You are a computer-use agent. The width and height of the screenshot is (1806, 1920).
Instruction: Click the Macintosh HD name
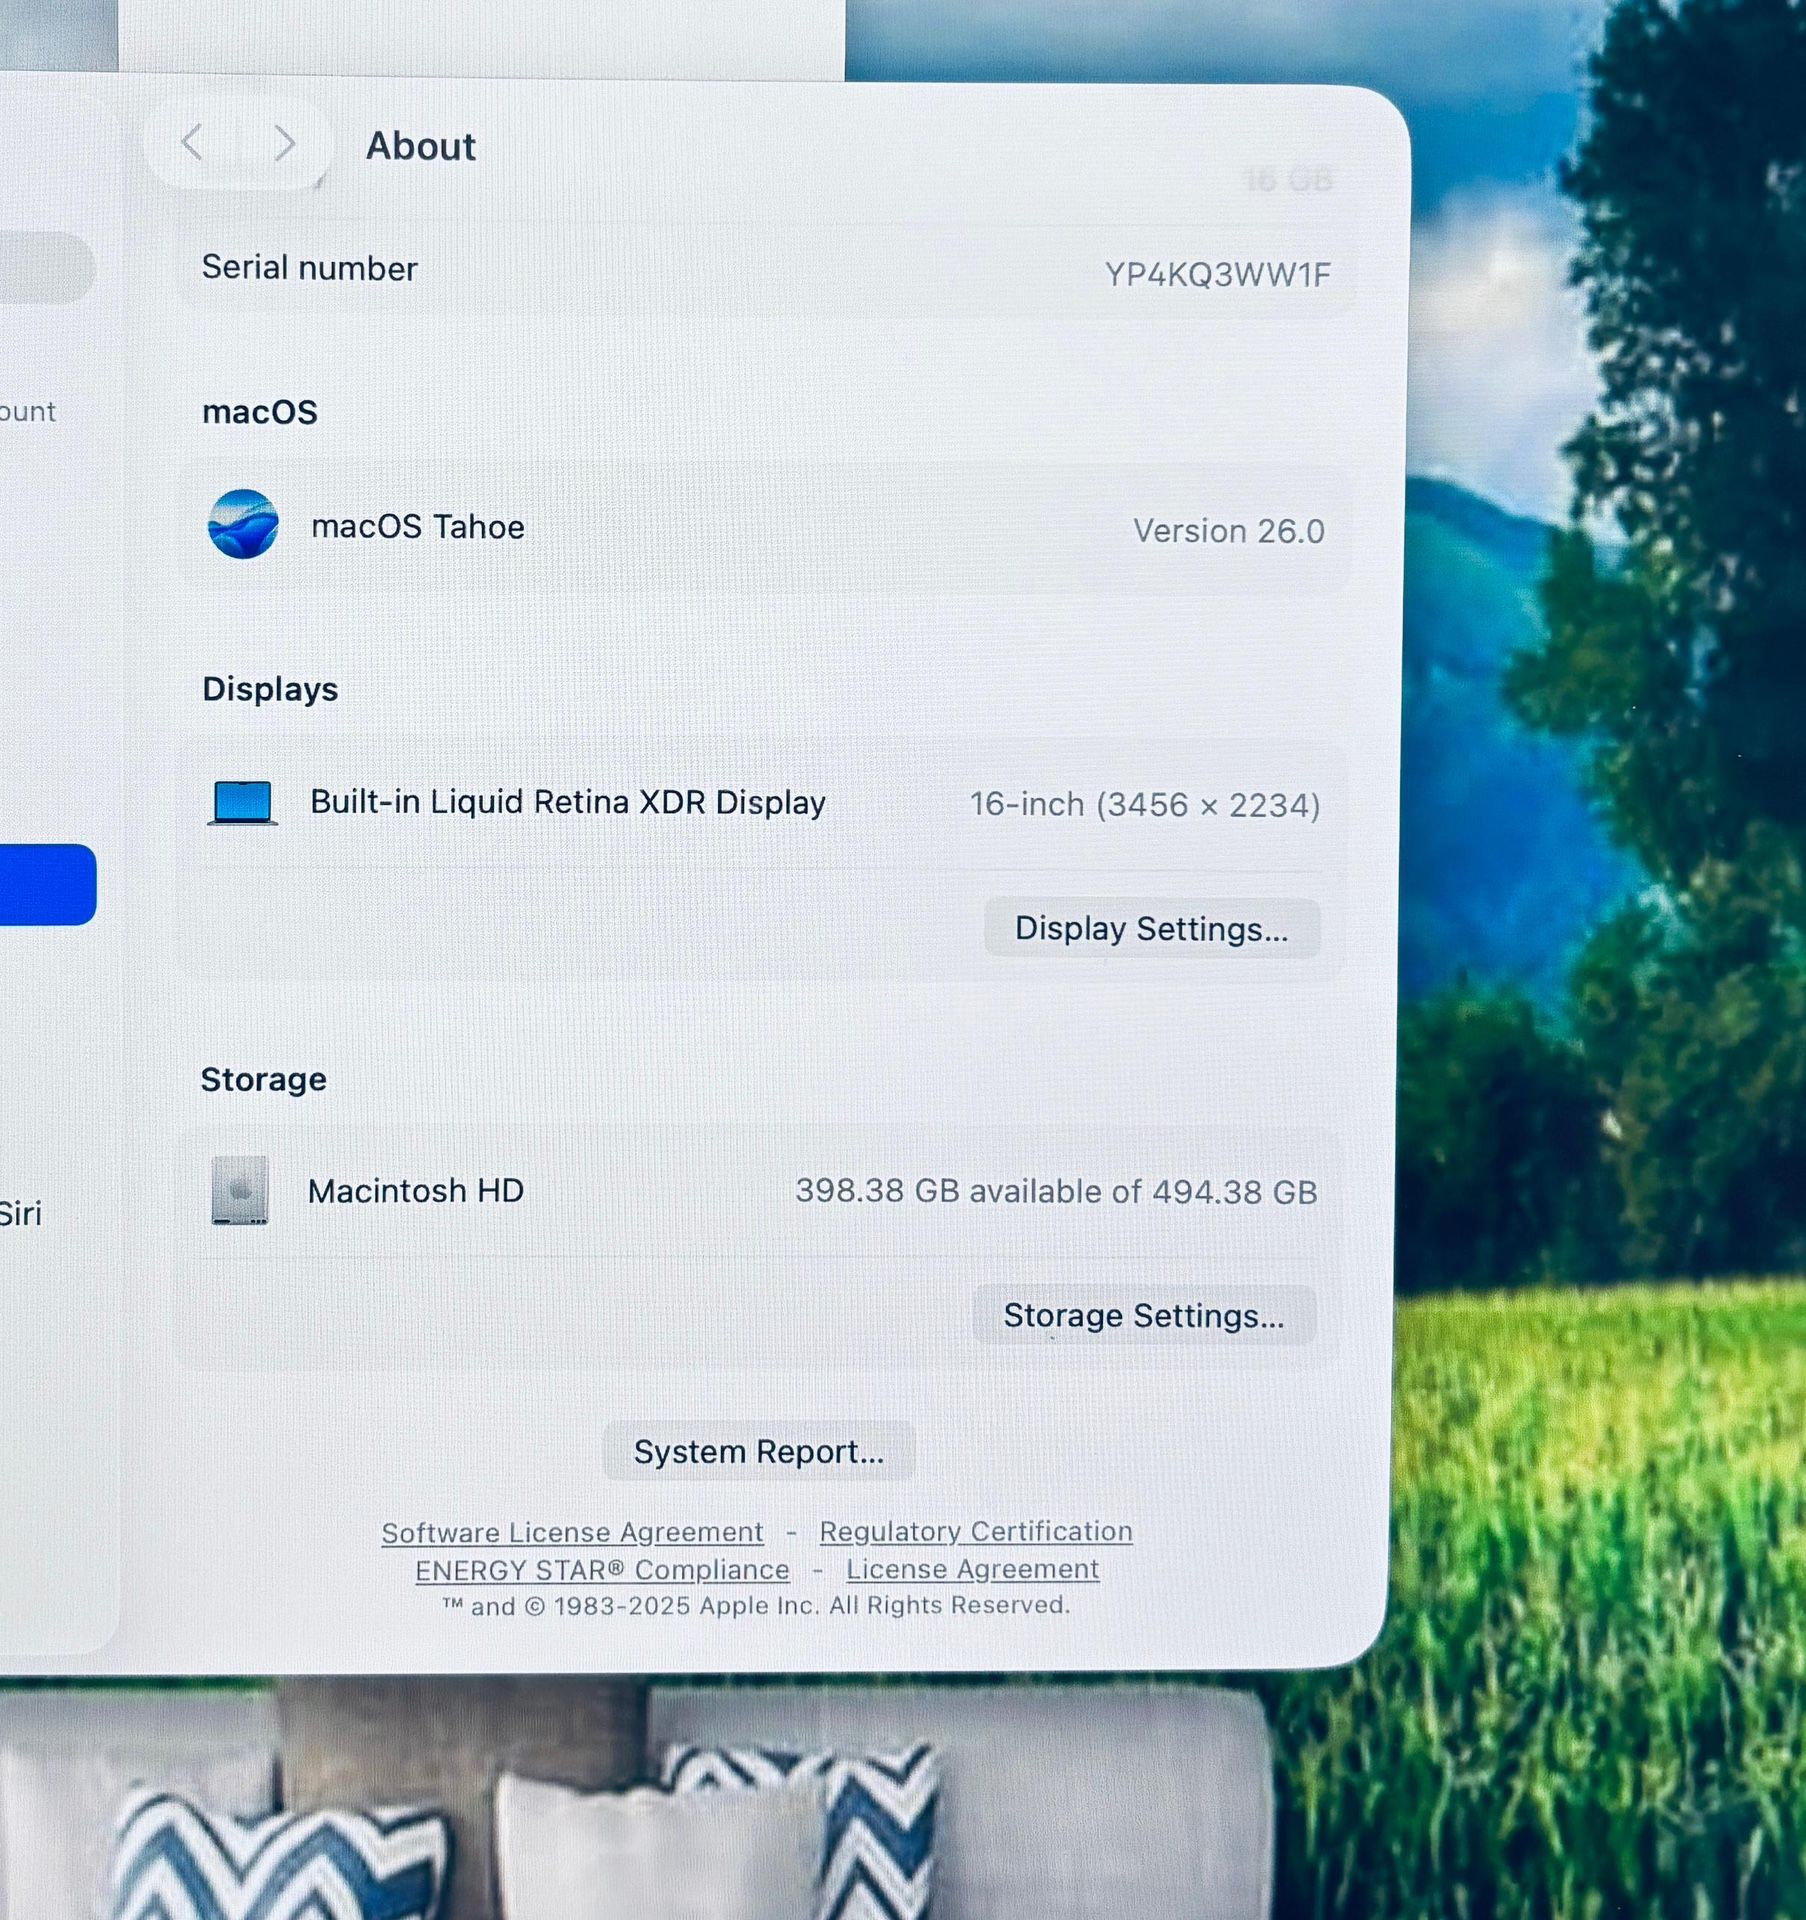click(x=416, y=1191)
